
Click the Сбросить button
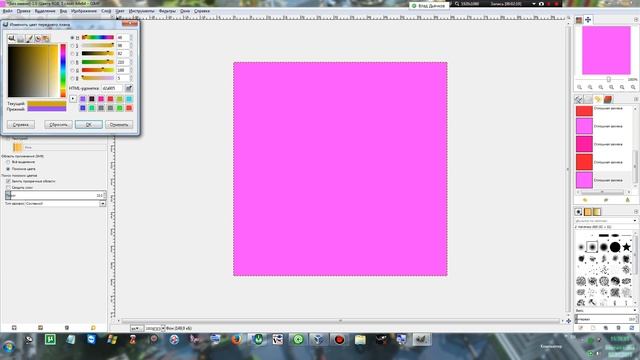(58, 124)
